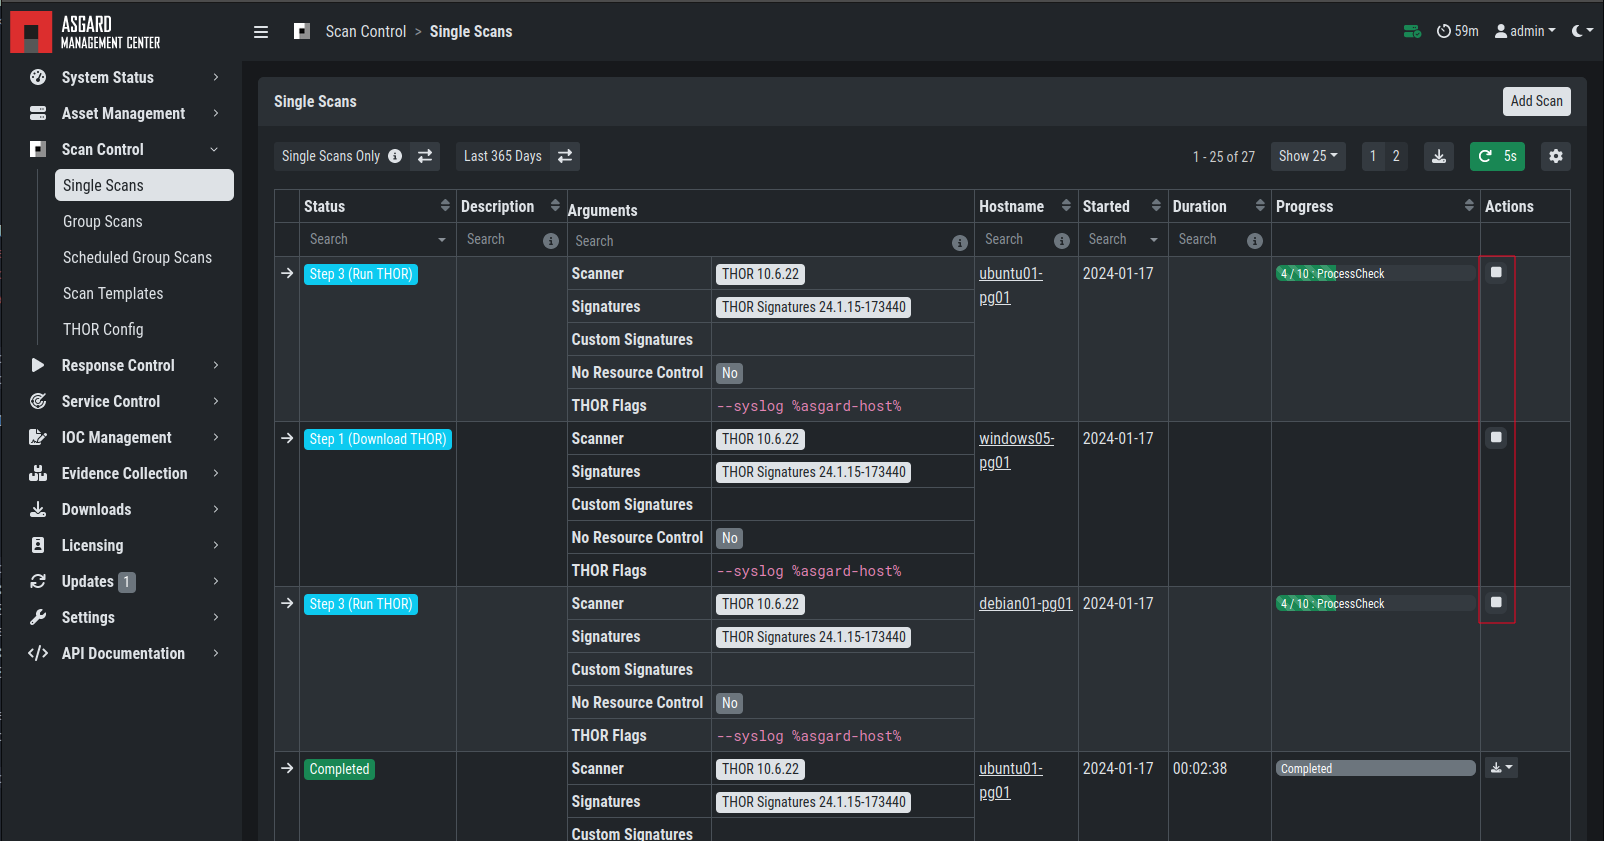The height and width of the screenshot is (841, 1604).
Task: Toggle the 5s auto-refresh button
Action: pos(1497,156)
